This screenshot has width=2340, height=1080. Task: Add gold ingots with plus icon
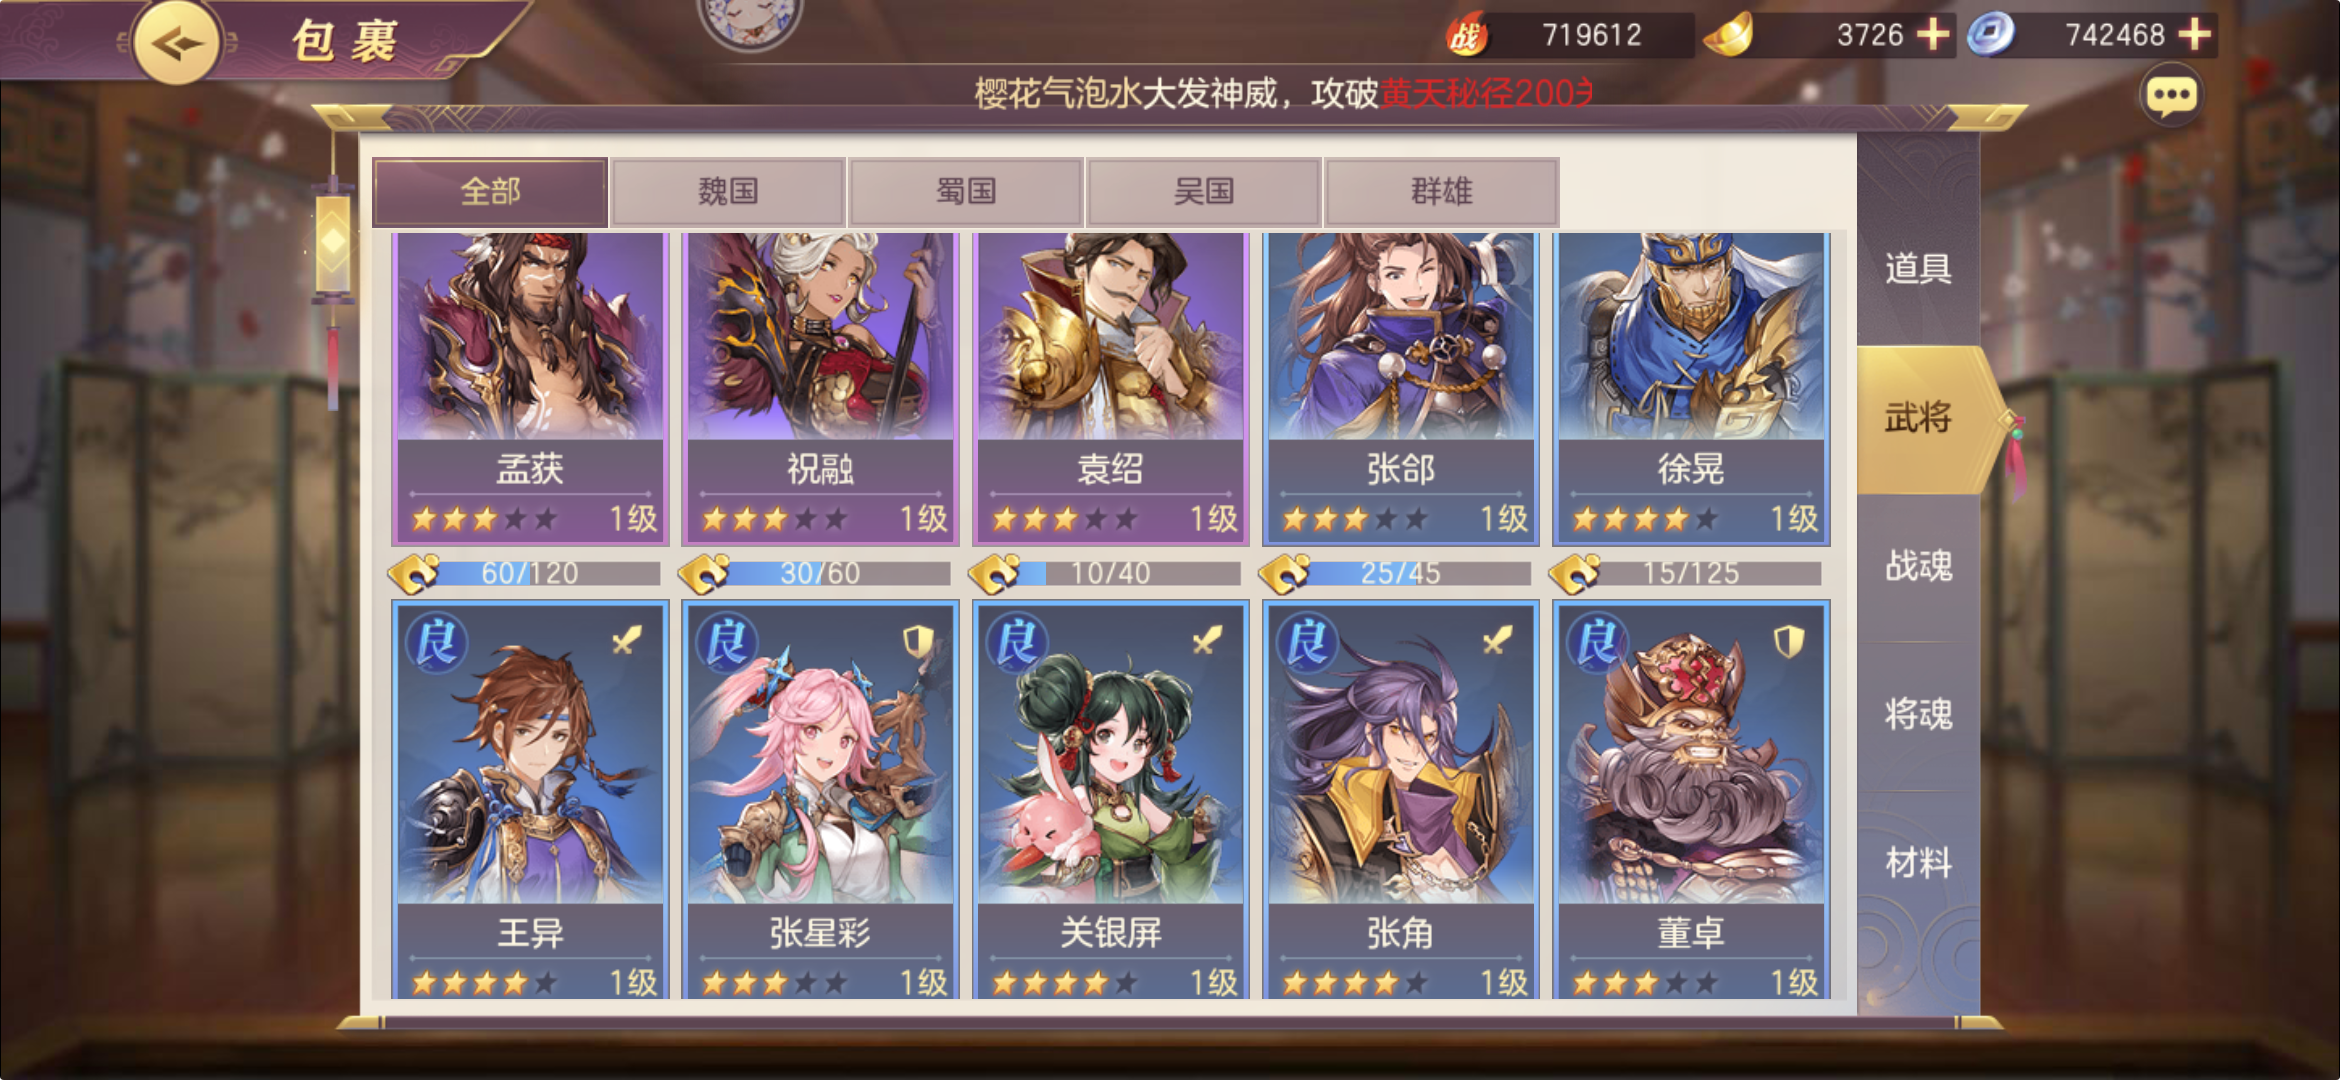tap(1933, 35)
